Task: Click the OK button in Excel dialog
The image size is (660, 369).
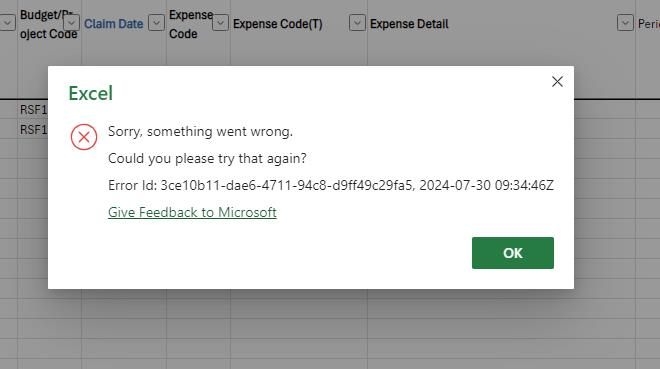Action: point(512,253)
